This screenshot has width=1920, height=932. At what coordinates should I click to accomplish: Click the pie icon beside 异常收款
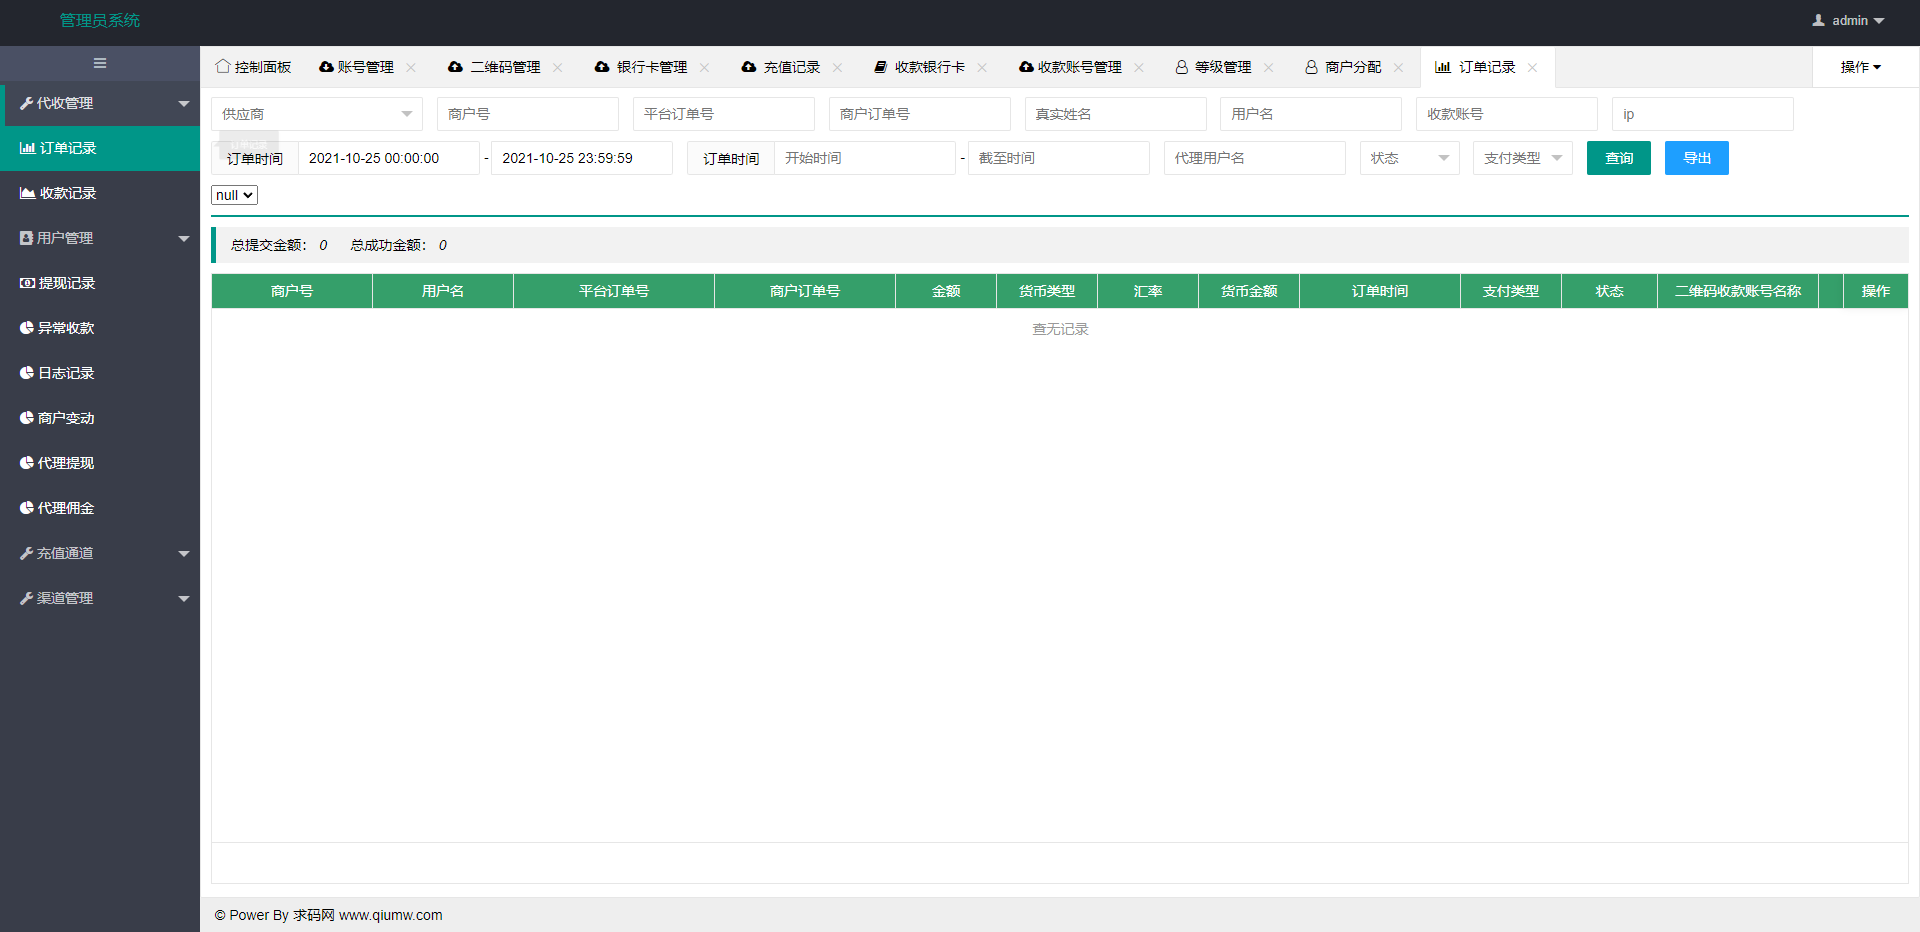click(27, 328)
